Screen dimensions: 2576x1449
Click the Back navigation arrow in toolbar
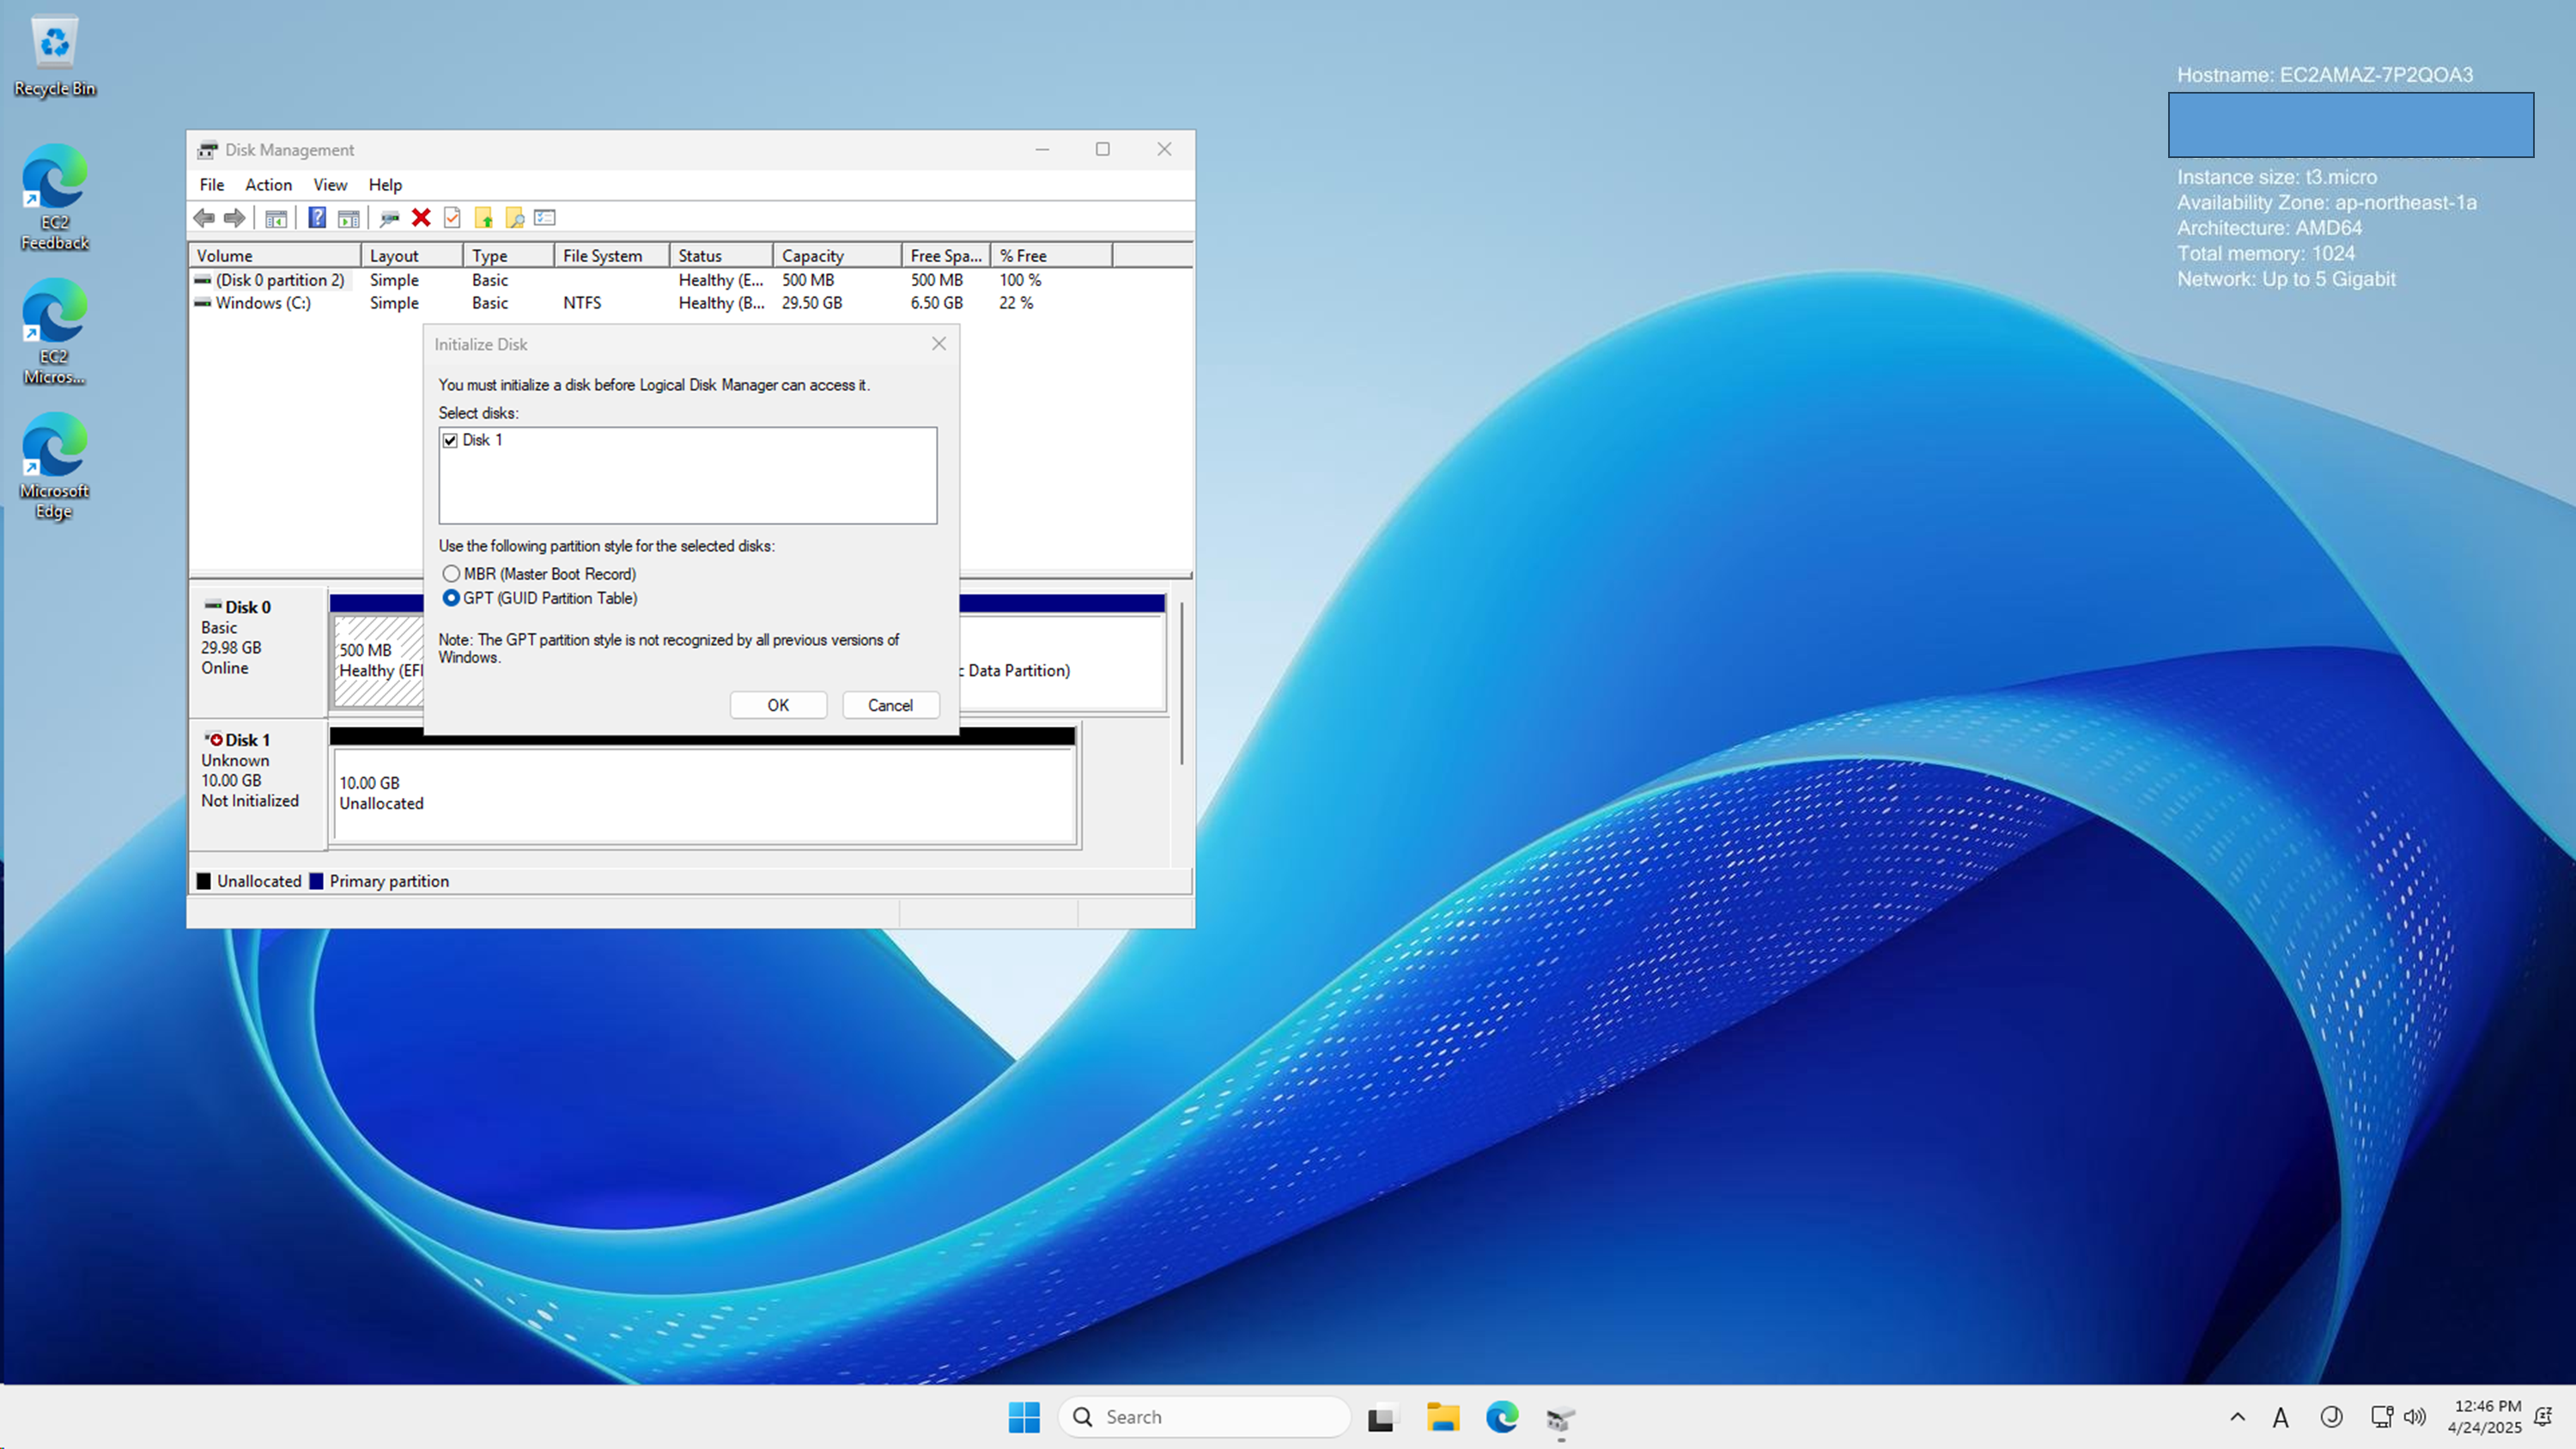coord(206,218)
